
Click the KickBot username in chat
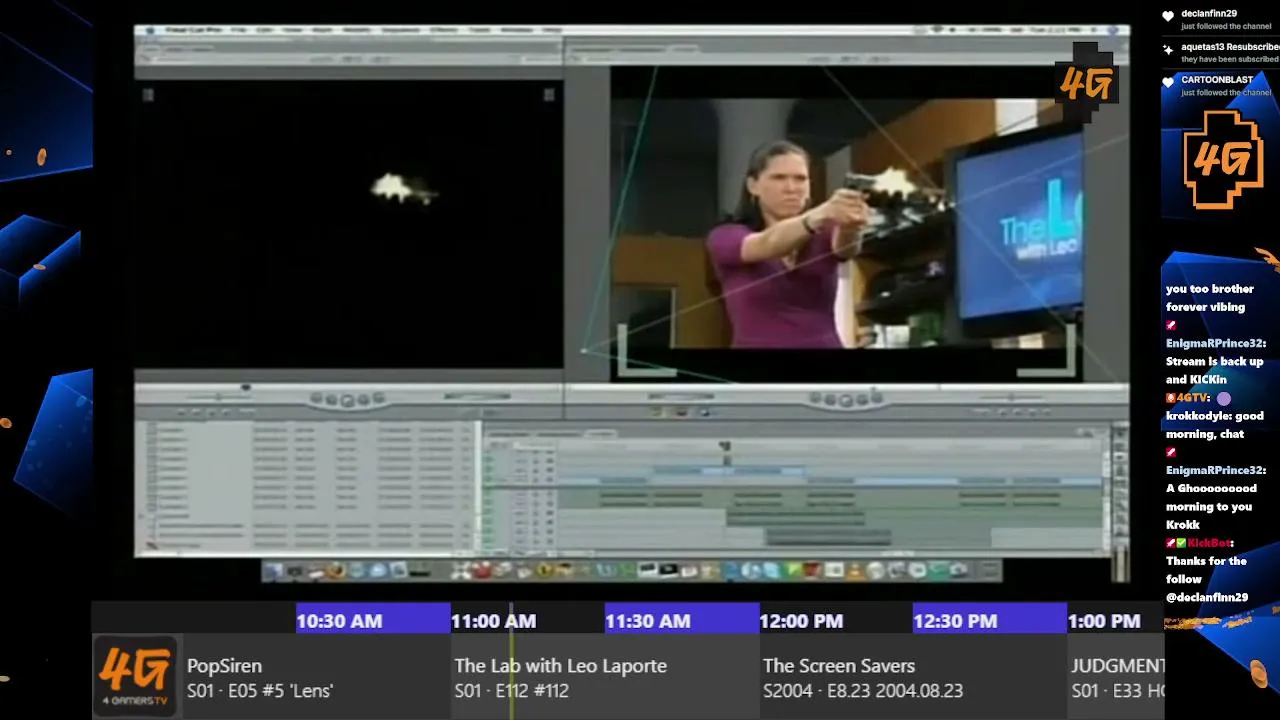click(x=1209, y=543)
